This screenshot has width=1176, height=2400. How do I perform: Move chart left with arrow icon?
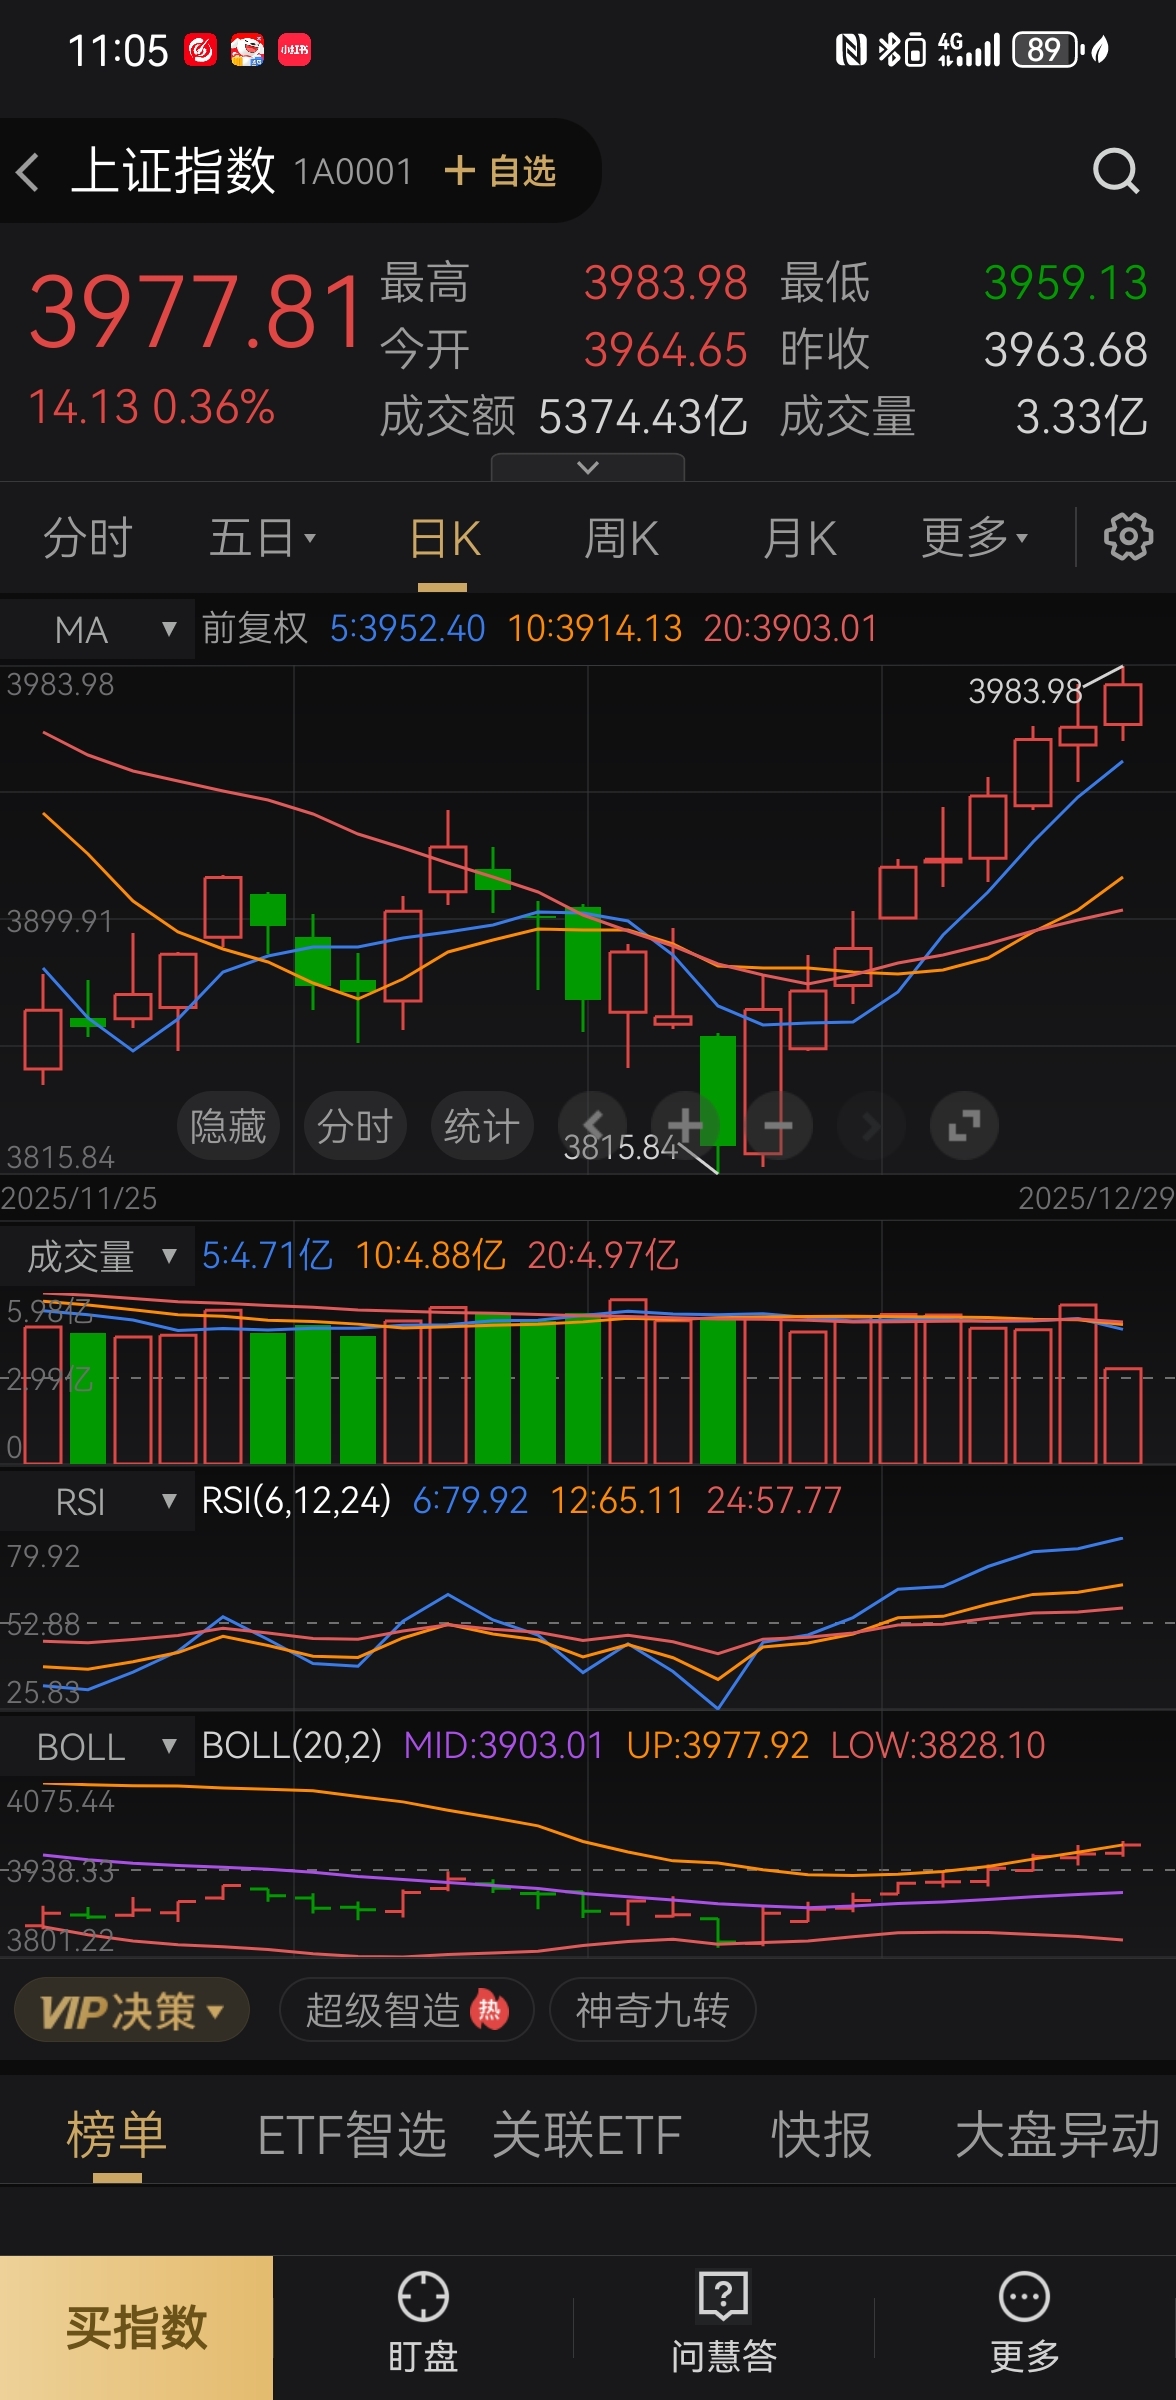pyautogui.click(x=593, y=1126)
